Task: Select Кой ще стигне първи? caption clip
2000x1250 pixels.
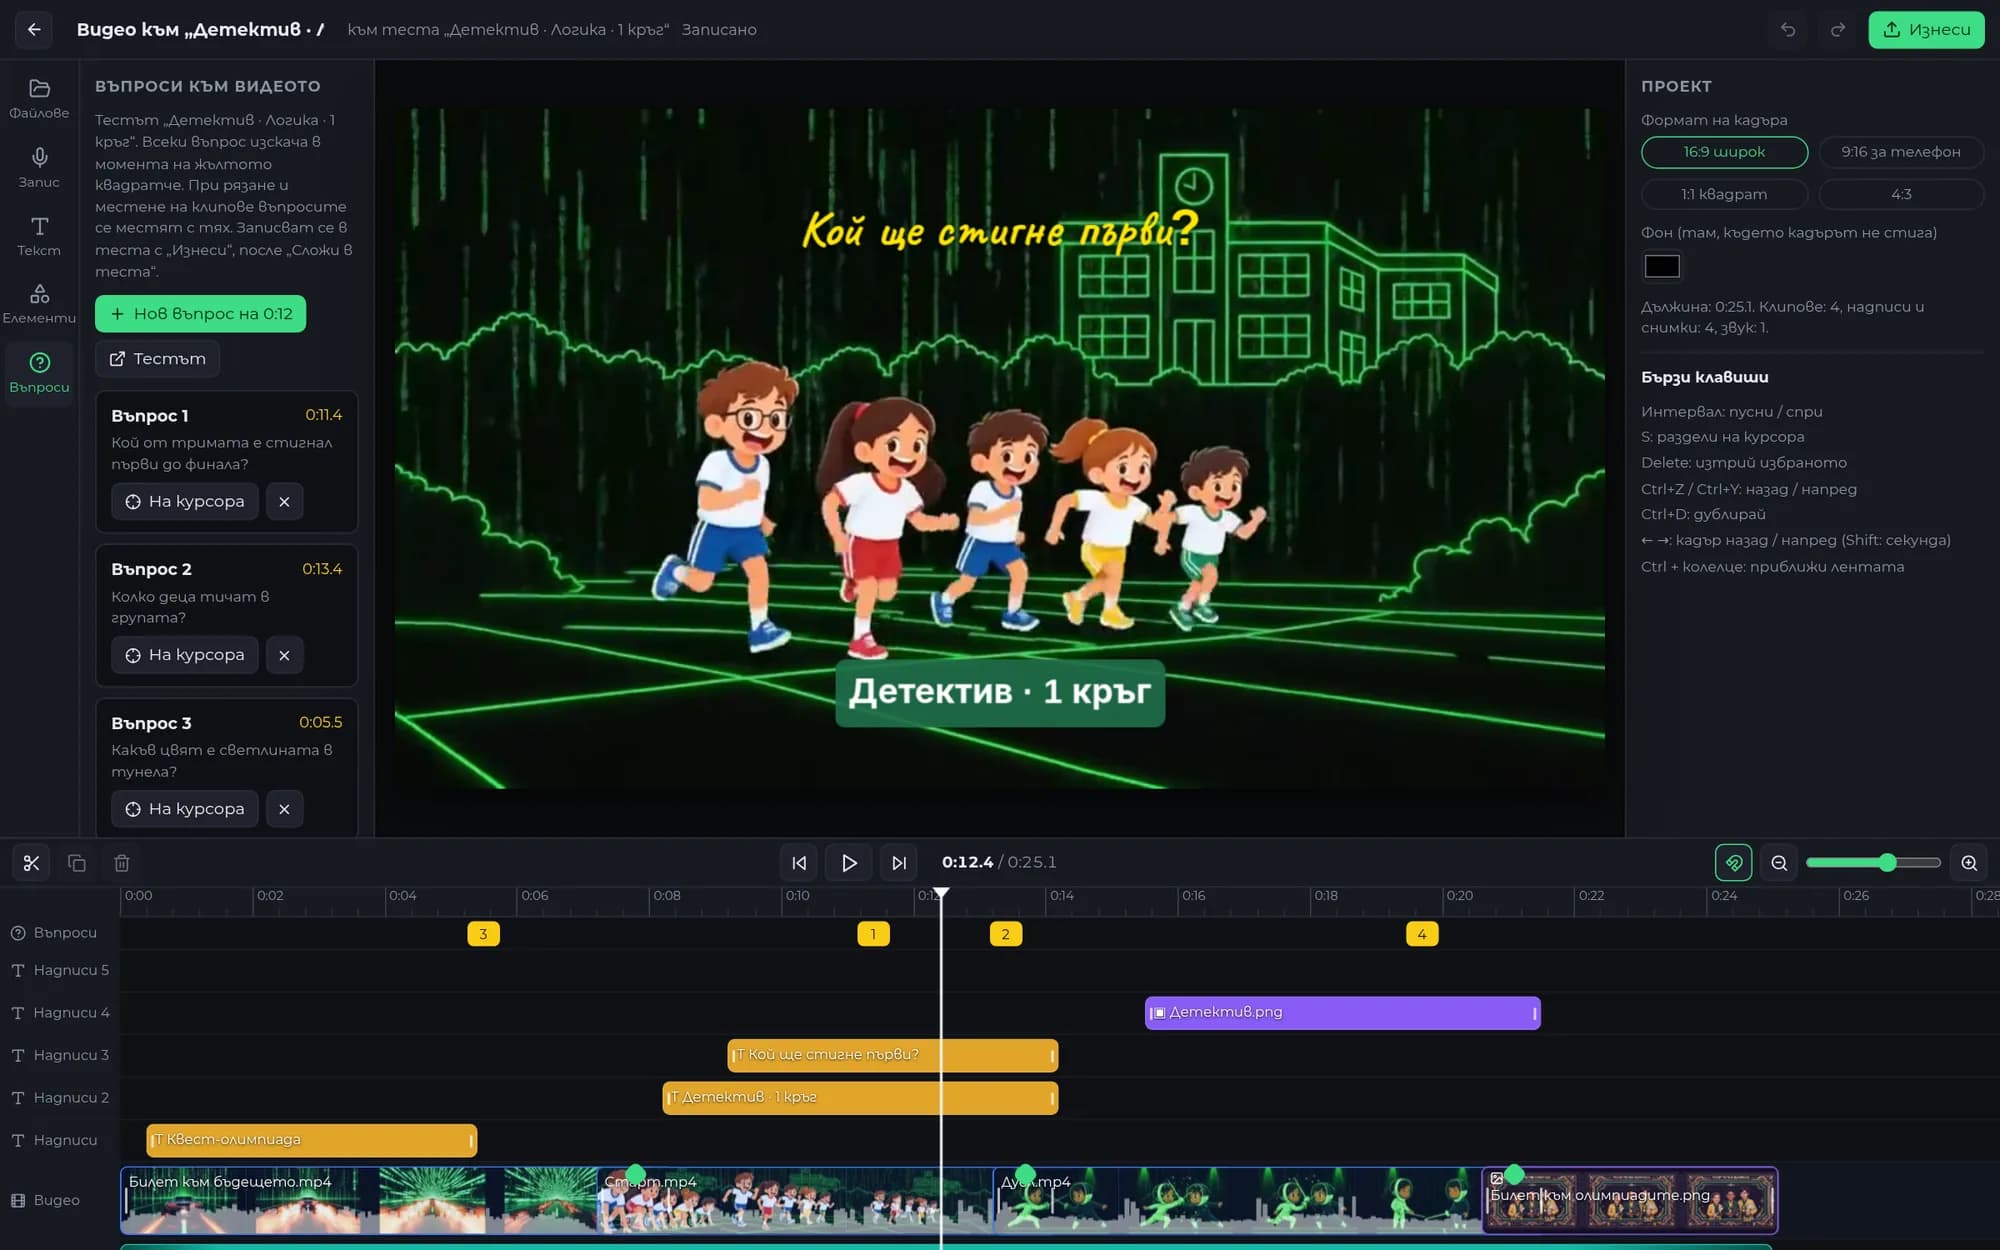Action: coord(892,1055)
